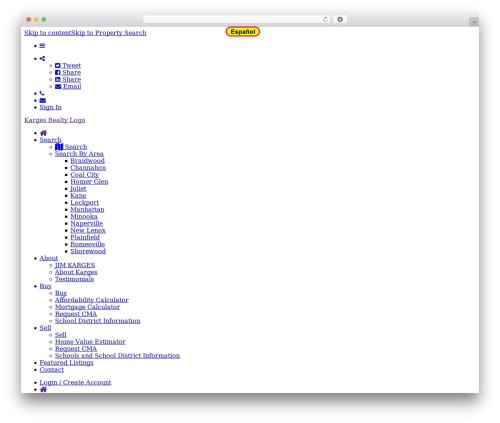The height and width of the screenshot is (423, 500).
Task: Click the Sell submenu link
Action: (x=61, y=335)
